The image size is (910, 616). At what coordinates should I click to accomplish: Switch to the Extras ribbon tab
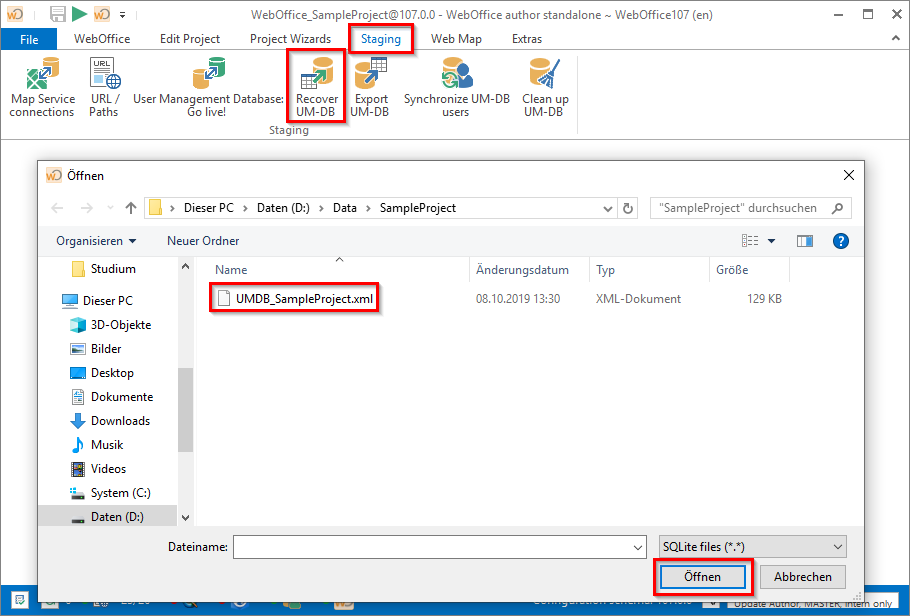coord(526,39)
